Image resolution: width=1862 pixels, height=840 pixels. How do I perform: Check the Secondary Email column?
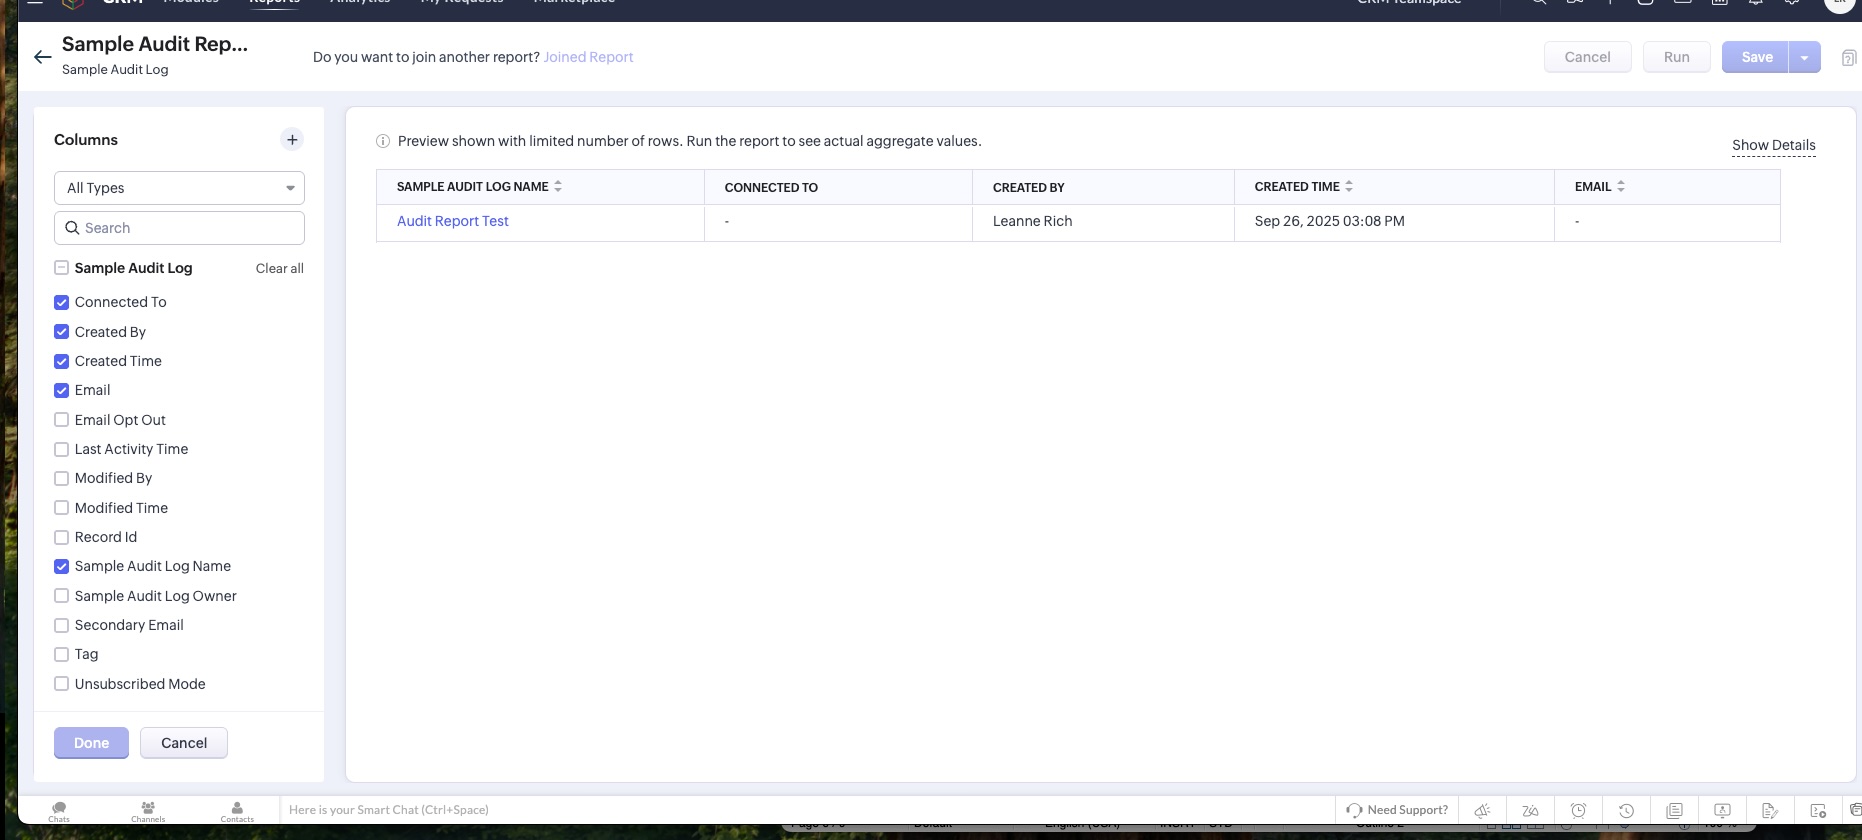(61, 625)
